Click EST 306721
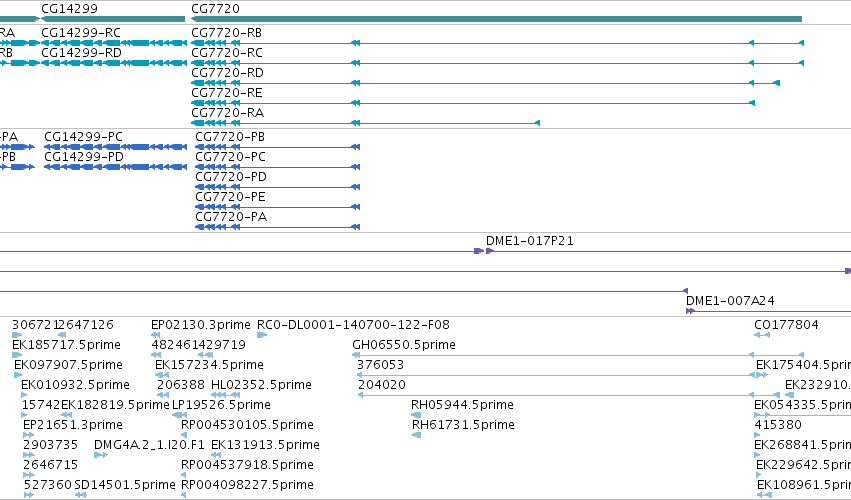Image resolution: width=851 pixels, height=500 pixels. [x=35, y=325]
